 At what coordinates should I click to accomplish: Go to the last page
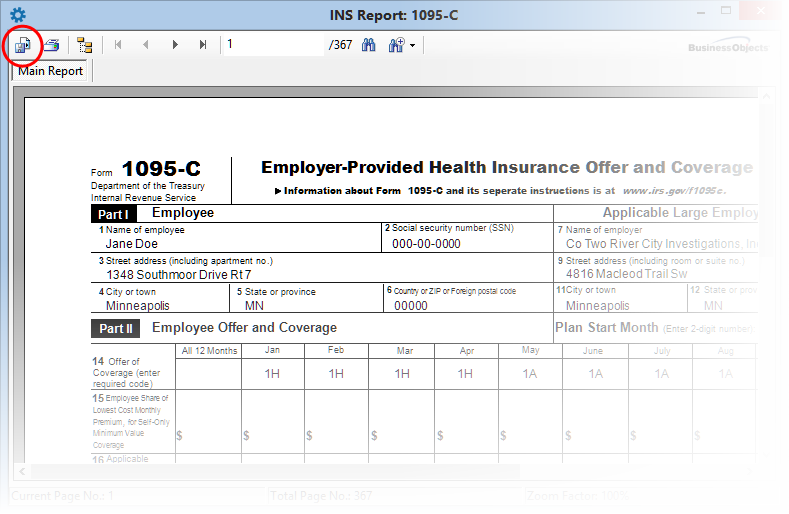(203, 45)
